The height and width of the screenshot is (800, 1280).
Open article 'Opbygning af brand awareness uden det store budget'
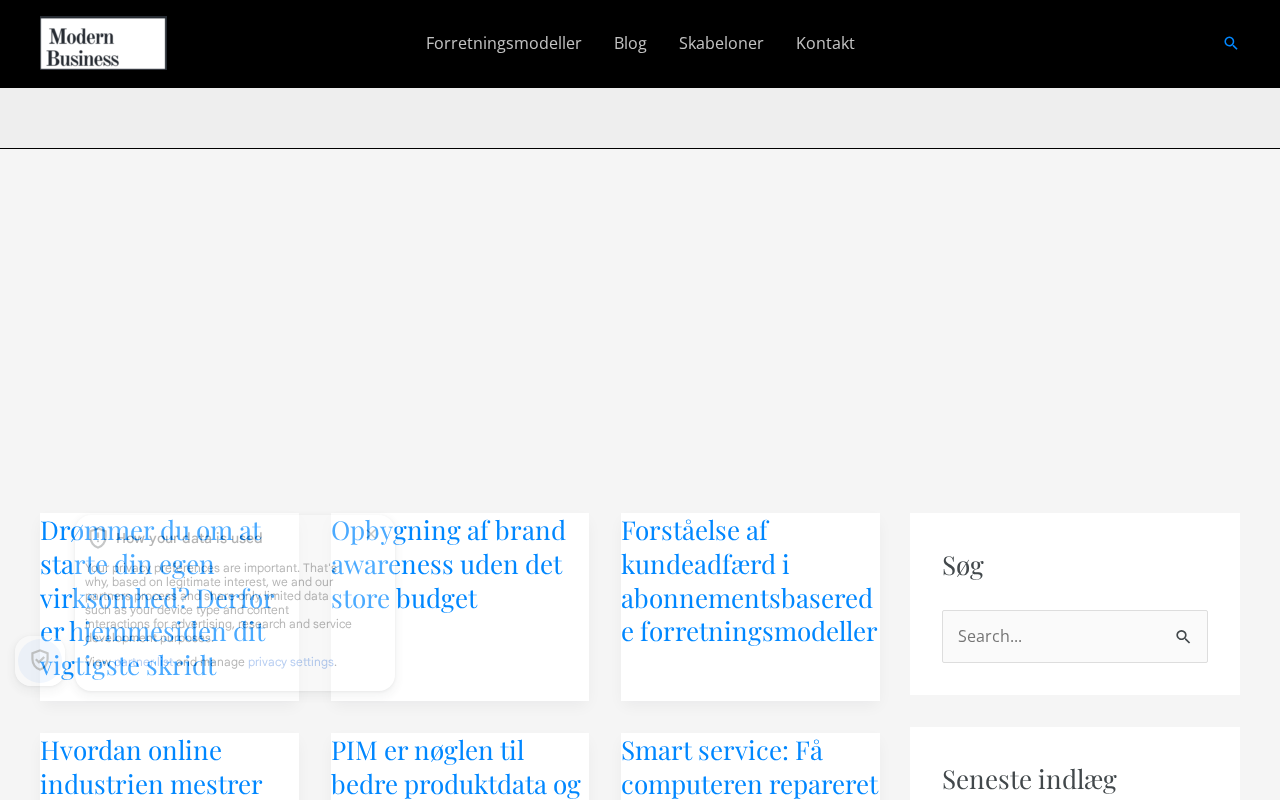pos(448,564)
